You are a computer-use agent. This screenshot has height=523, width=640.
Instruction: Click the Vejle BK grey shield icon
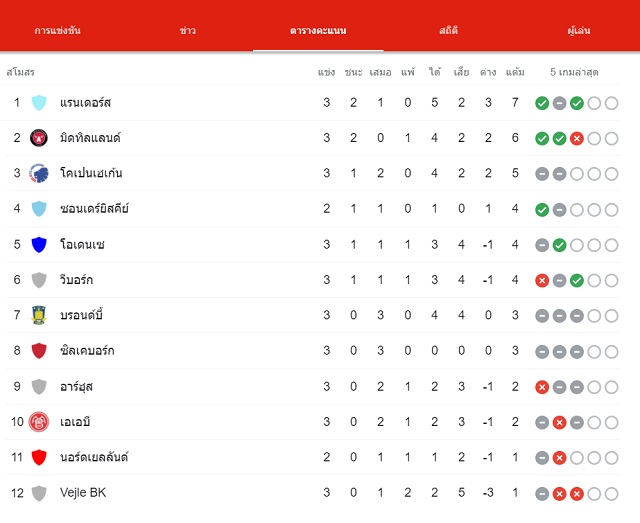click(39, 493)
